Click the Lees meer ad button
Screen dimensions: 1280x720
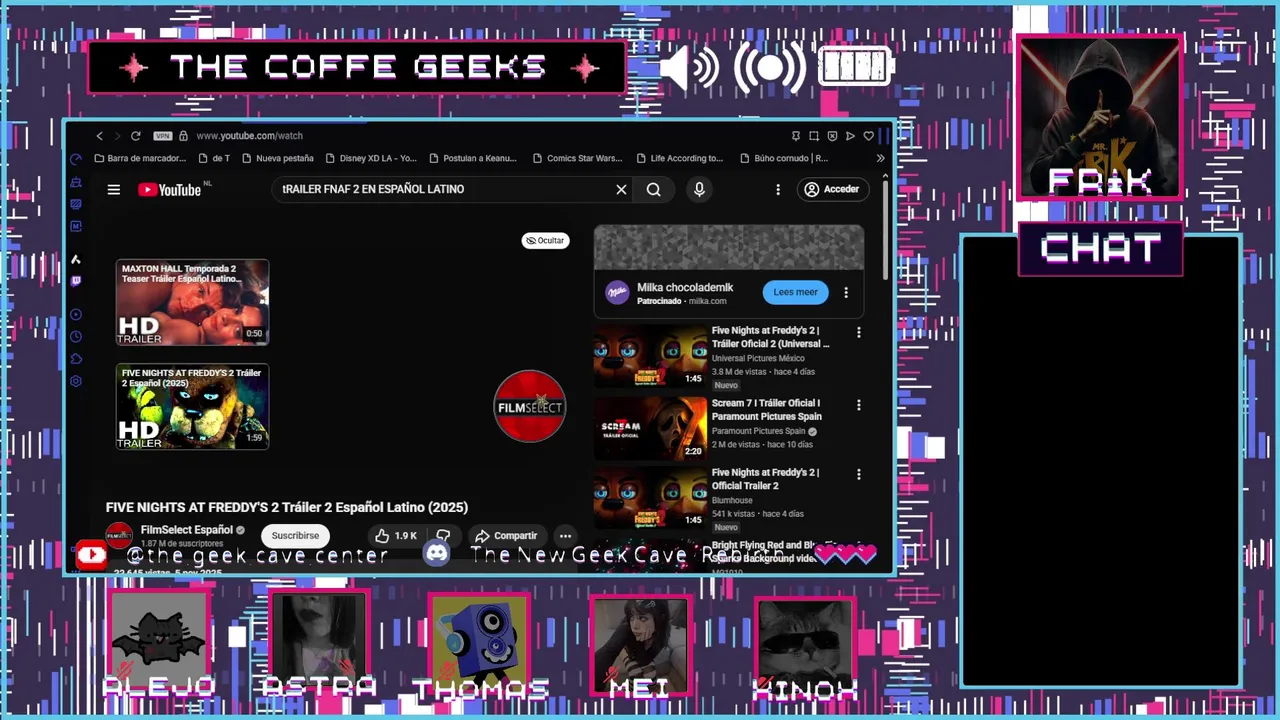(795, 292)
